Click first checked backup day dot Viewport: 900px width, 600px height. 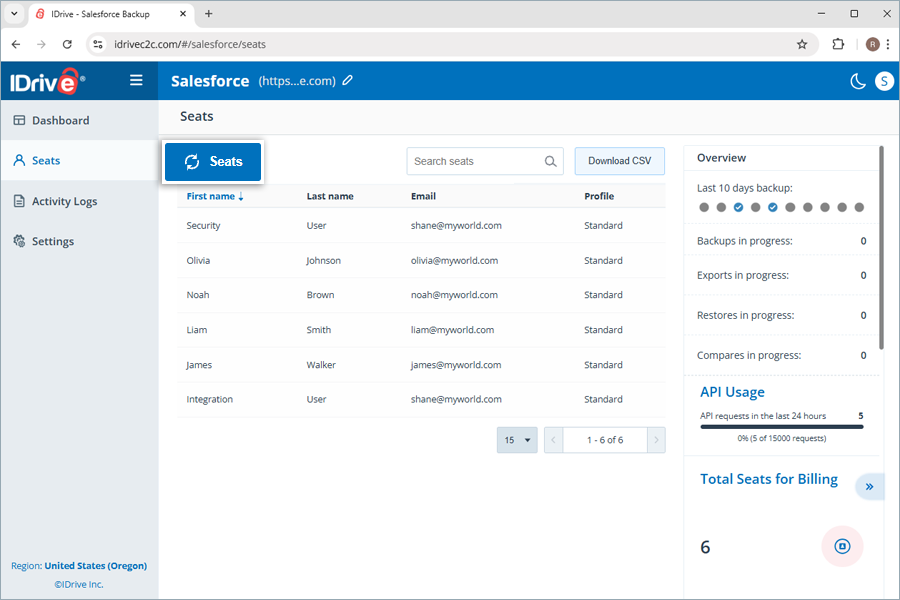(738, 207)
